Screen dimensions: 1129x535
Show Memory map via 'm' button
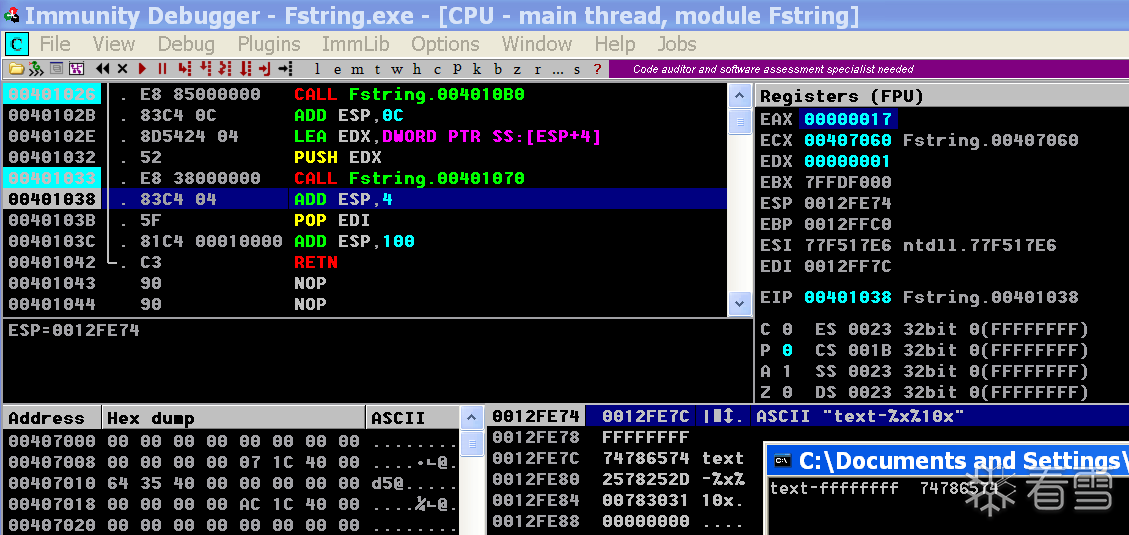357,69
